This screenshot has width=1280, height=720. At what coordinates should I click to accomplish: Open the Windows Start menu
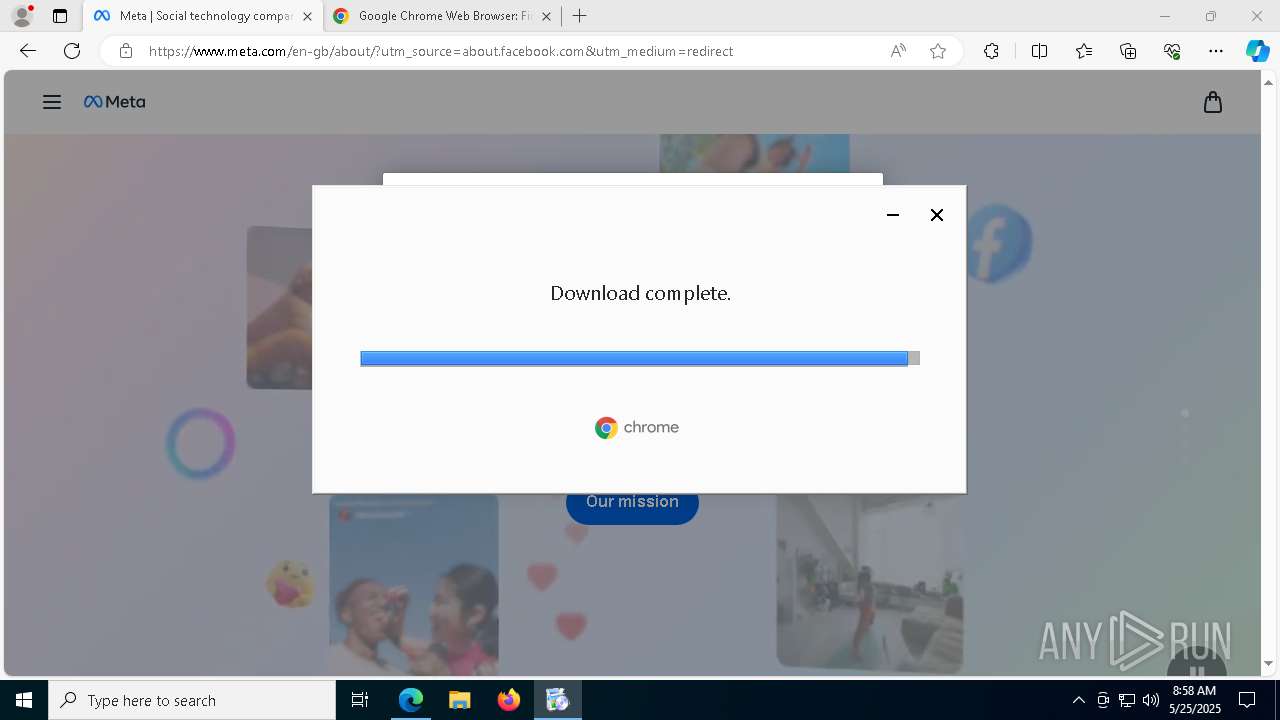click(x=24, y=700)
